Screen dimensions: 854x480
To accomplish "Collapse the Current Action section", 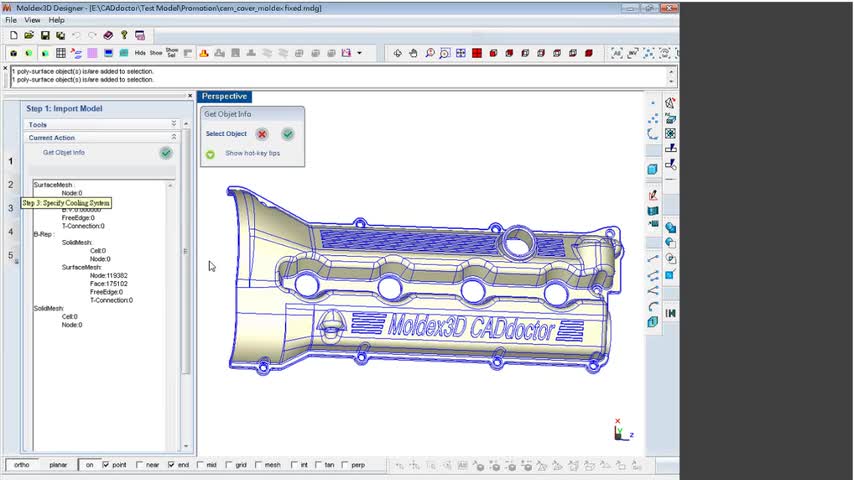I will (x=174, y=137).
